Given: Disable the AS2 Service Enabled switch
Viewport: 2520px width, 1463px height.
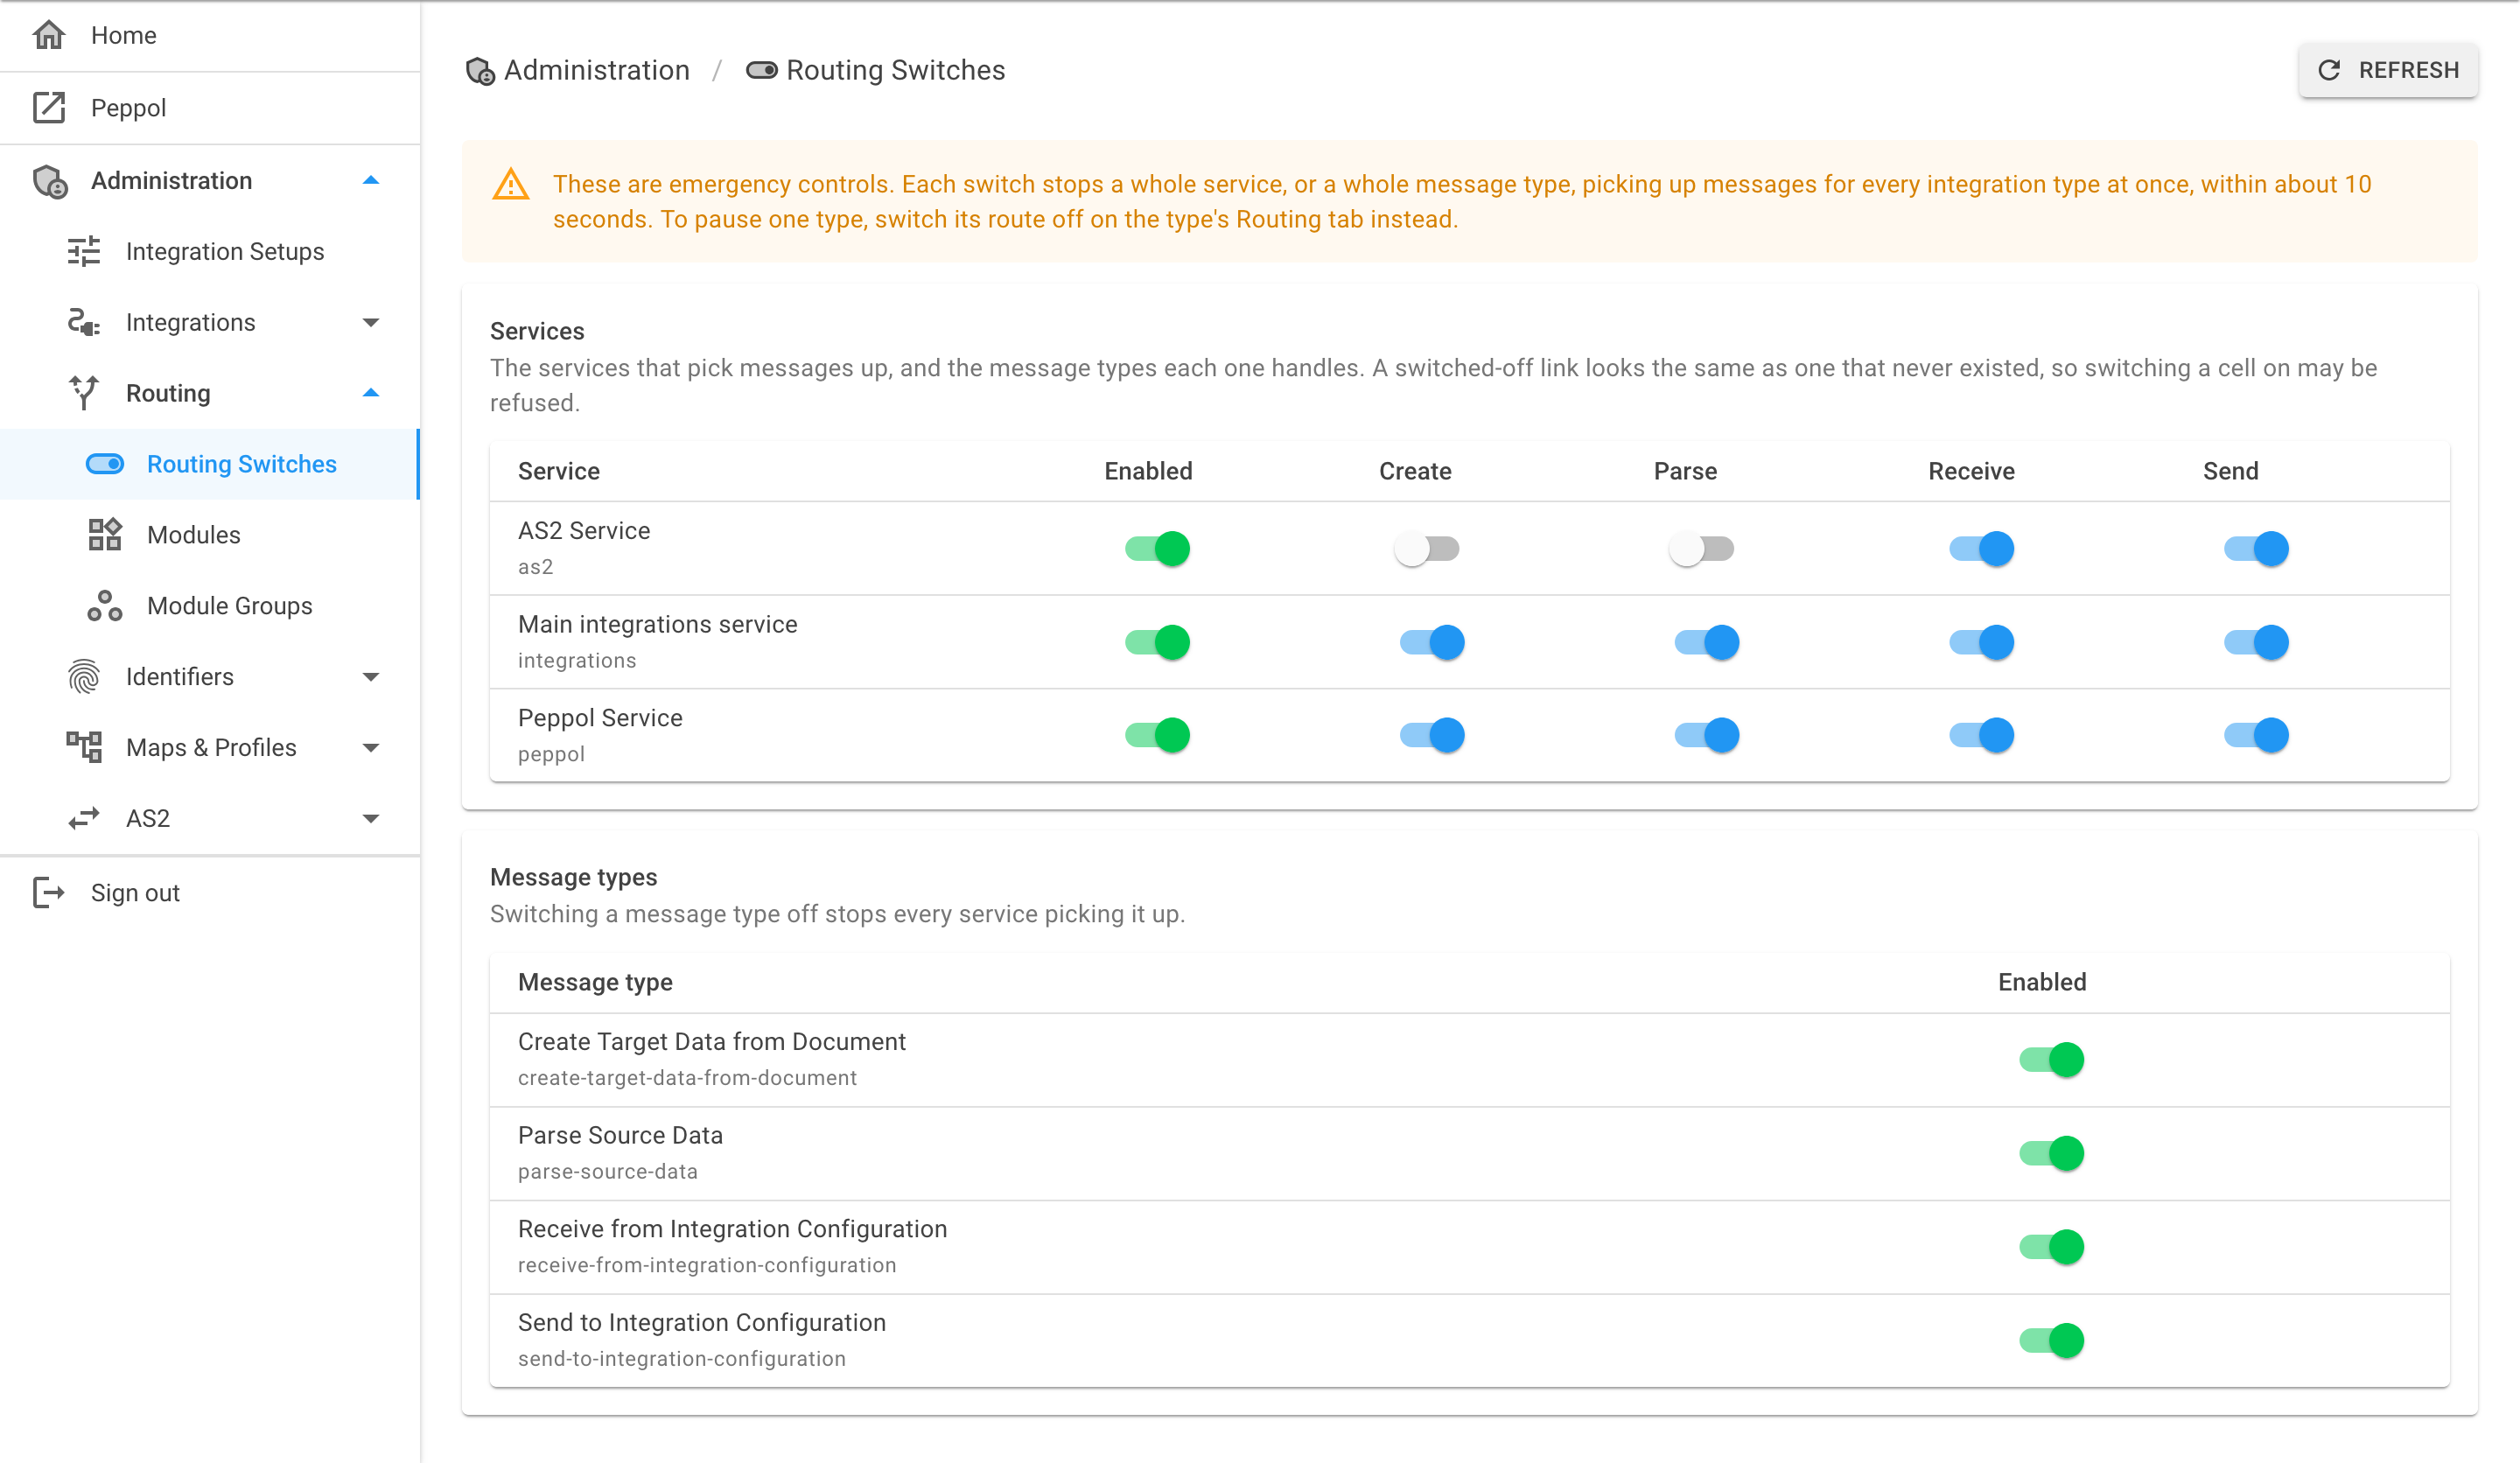Looking at the screenshot, I should [1157, 548].
